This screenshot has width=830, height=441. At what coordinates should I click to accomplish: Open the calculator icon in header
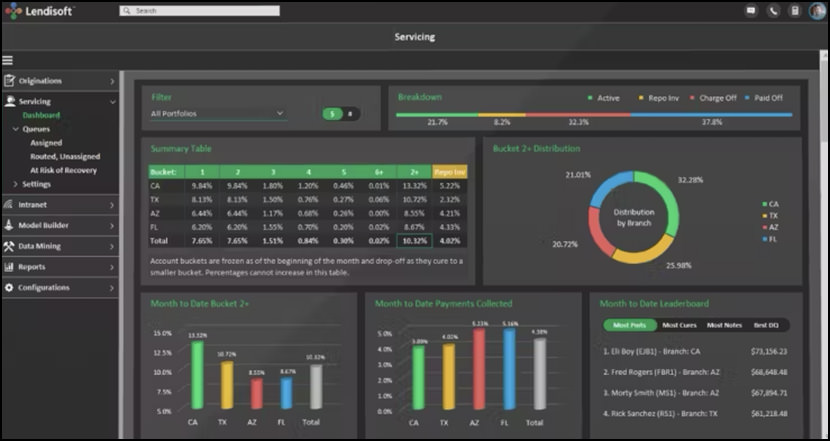pyautogui.click(x=795, y=11)
